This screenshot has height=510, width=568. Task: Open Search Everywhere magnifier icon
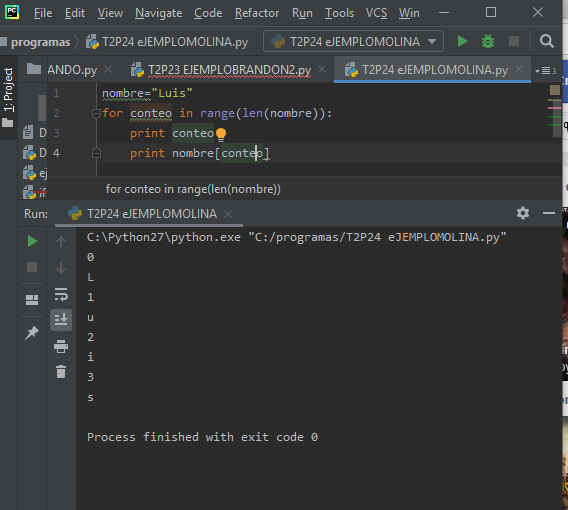tap(547, 41)
